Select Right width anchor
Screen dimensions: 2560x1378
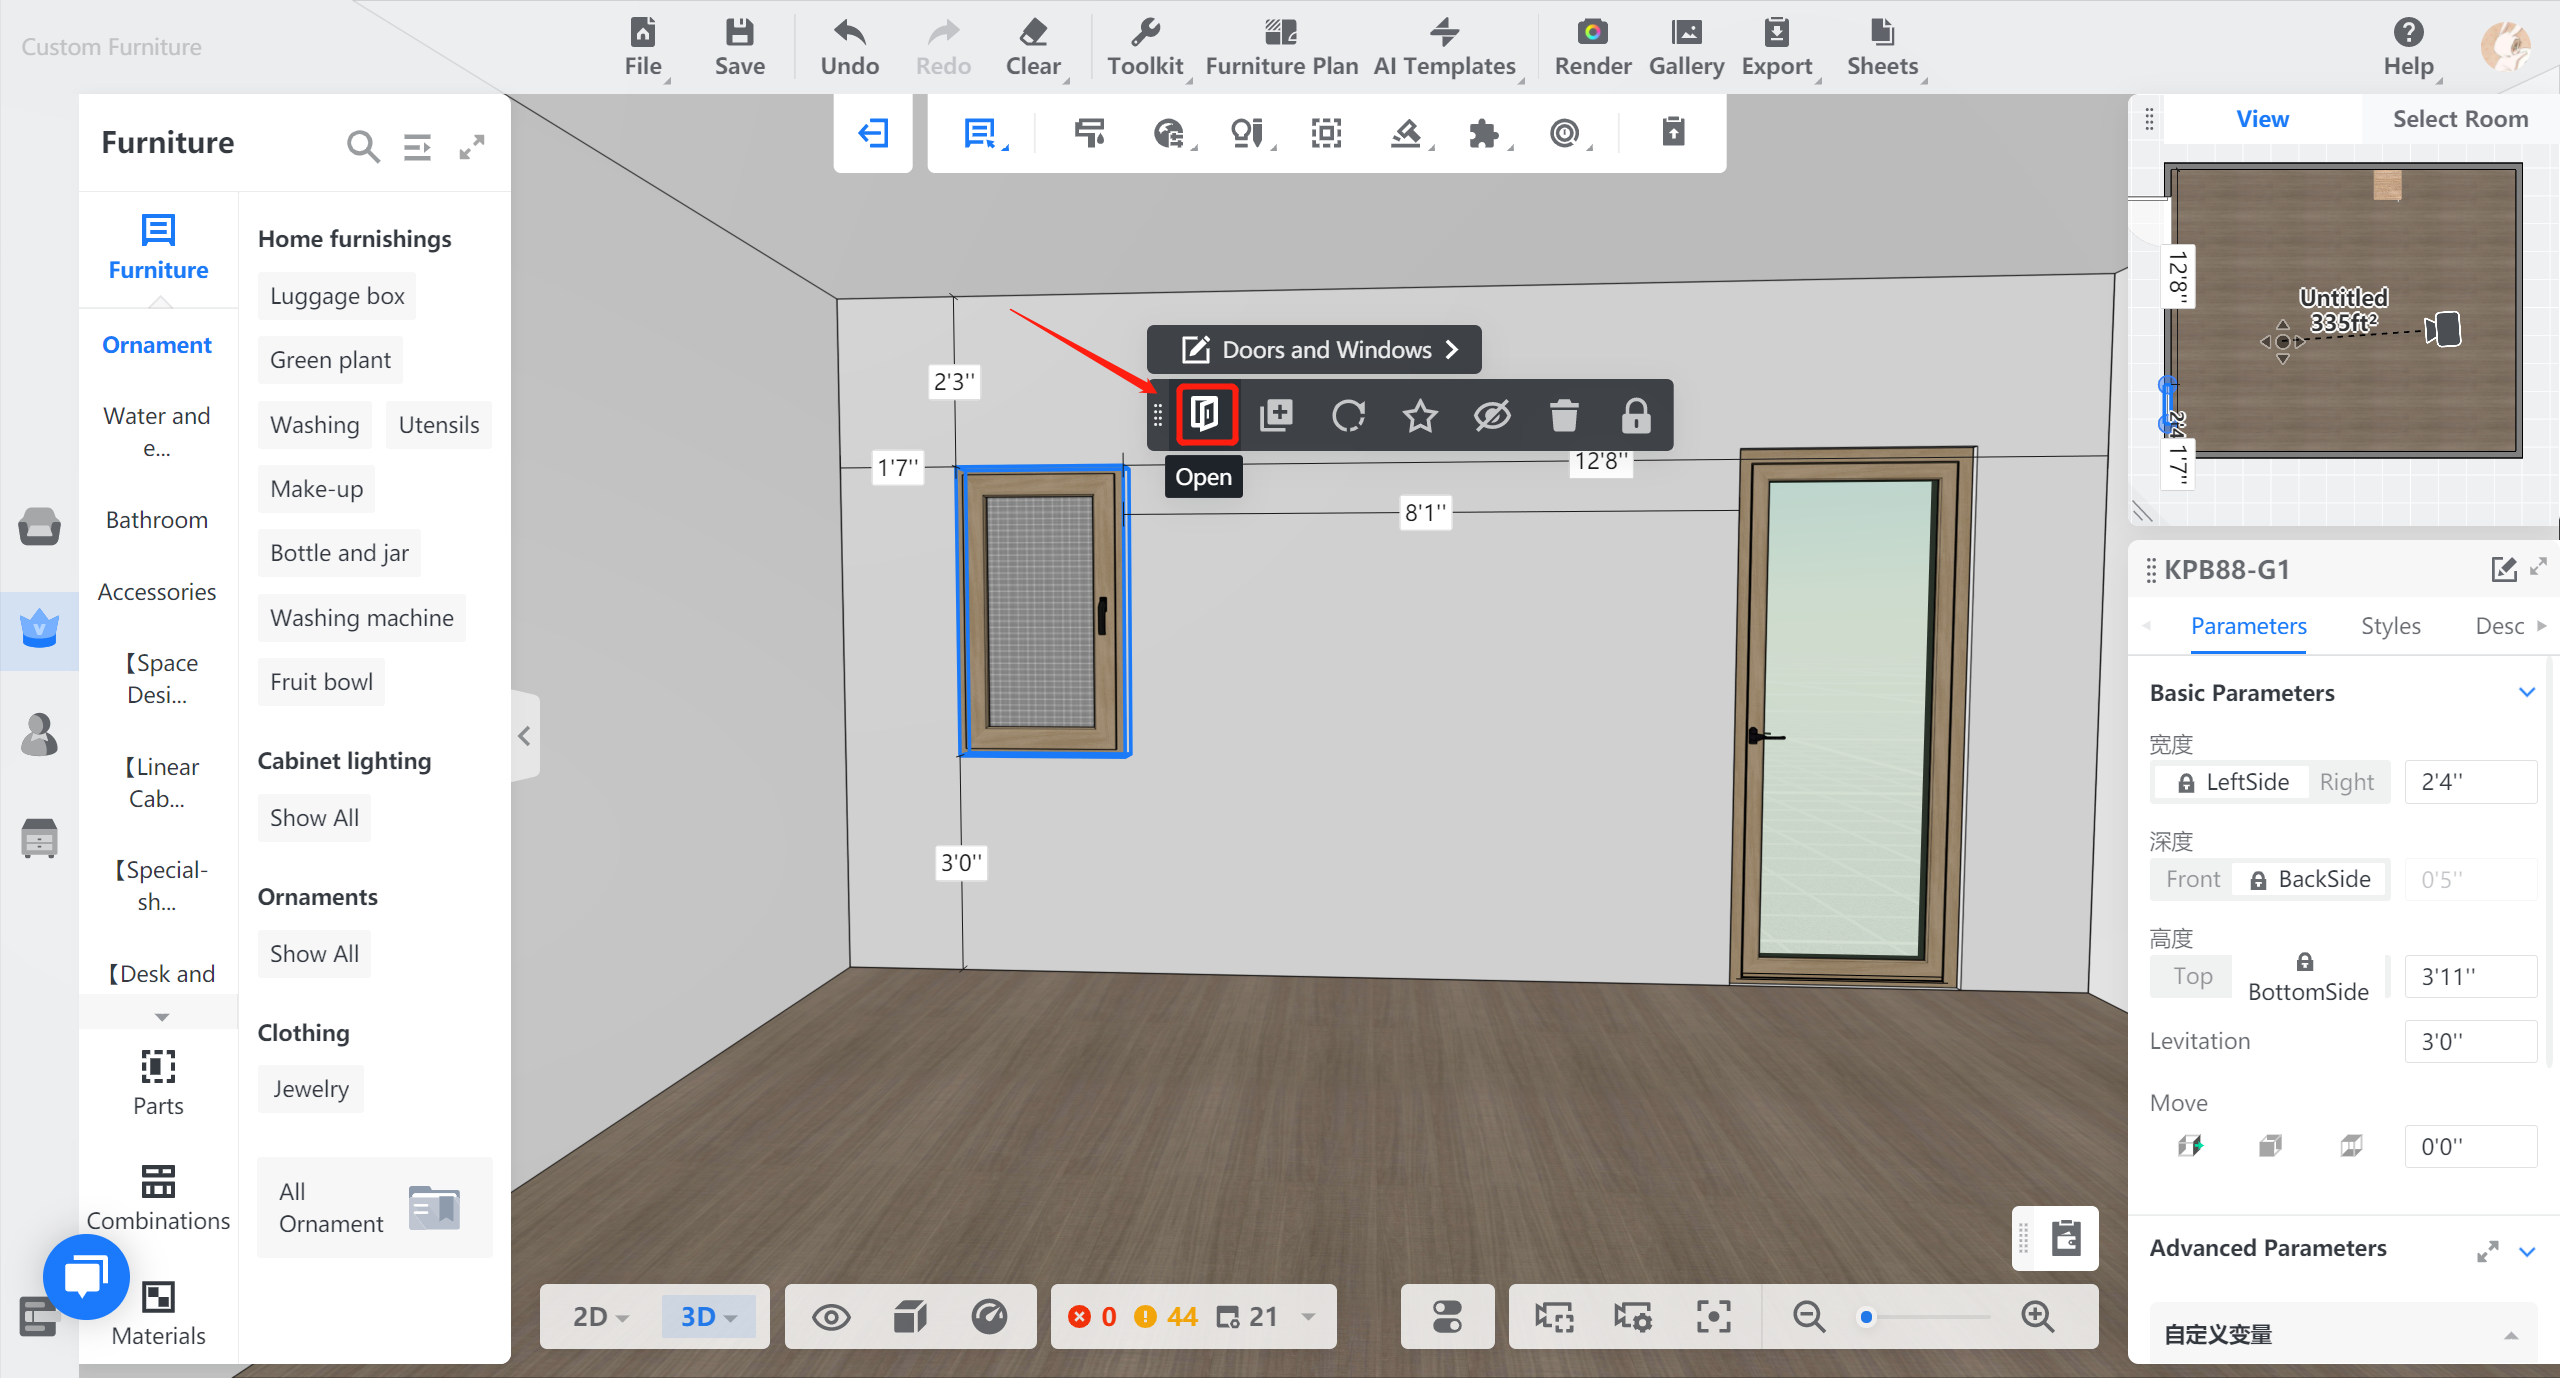[2346, 782]
